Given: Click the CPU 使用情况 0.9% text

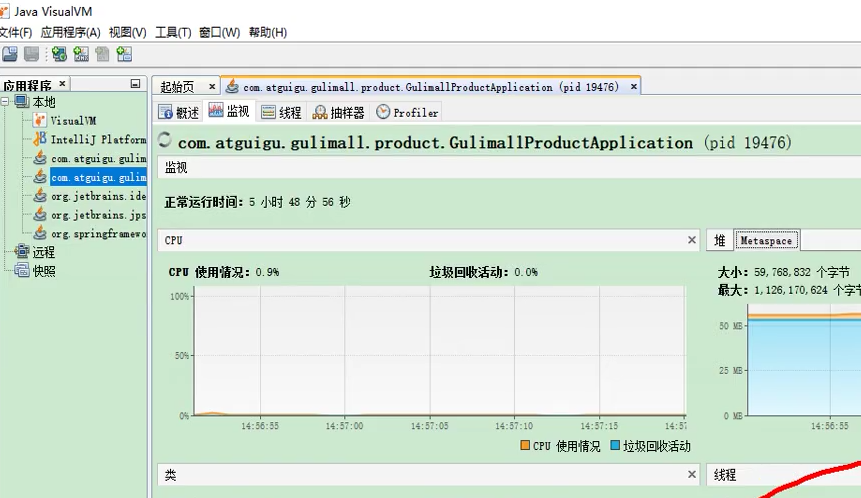Looking at the screenshot, I should point(223,272).
